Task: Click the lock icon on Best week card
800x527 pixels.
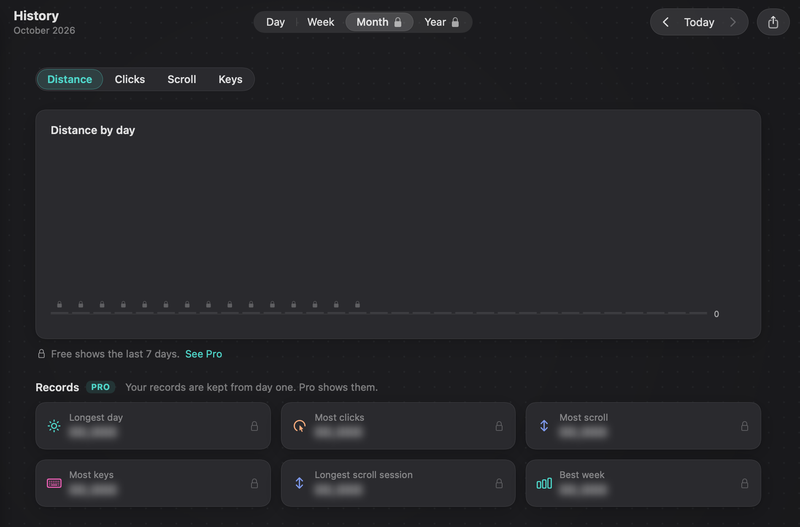Action: pos(744,483)
